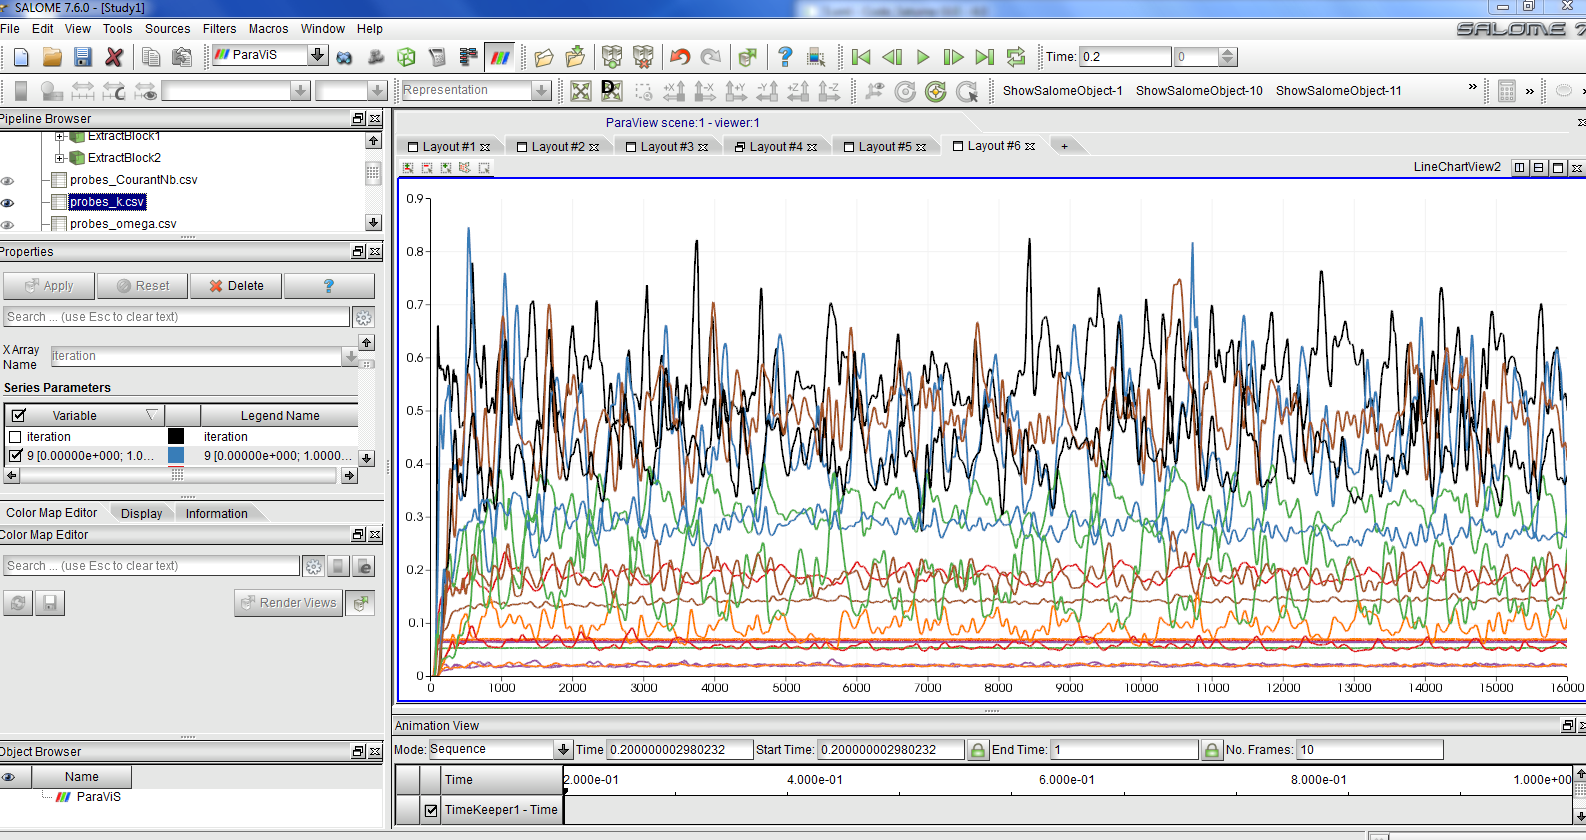Click the Delete button in Properties
Screen dimensions: 1586x840
coord(236,286)
